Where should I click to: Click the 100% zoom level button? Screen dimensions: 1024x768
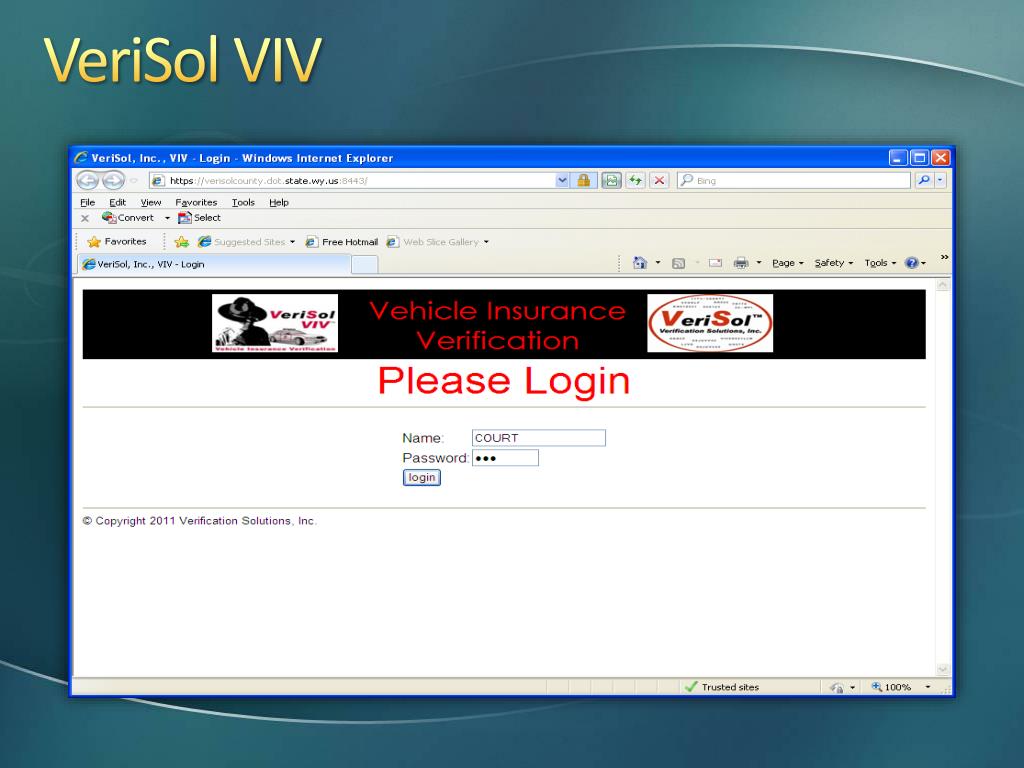tap(891, 687)
